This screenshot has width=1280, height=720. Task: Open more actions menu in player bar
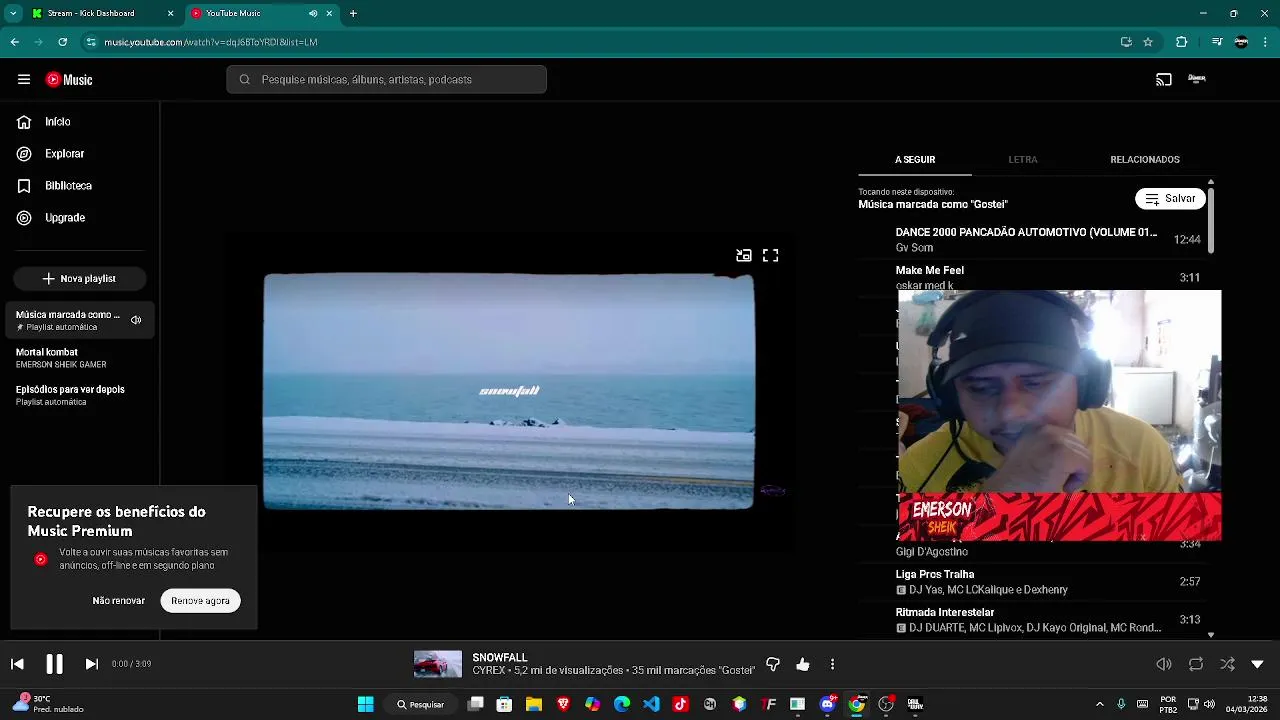832,664
